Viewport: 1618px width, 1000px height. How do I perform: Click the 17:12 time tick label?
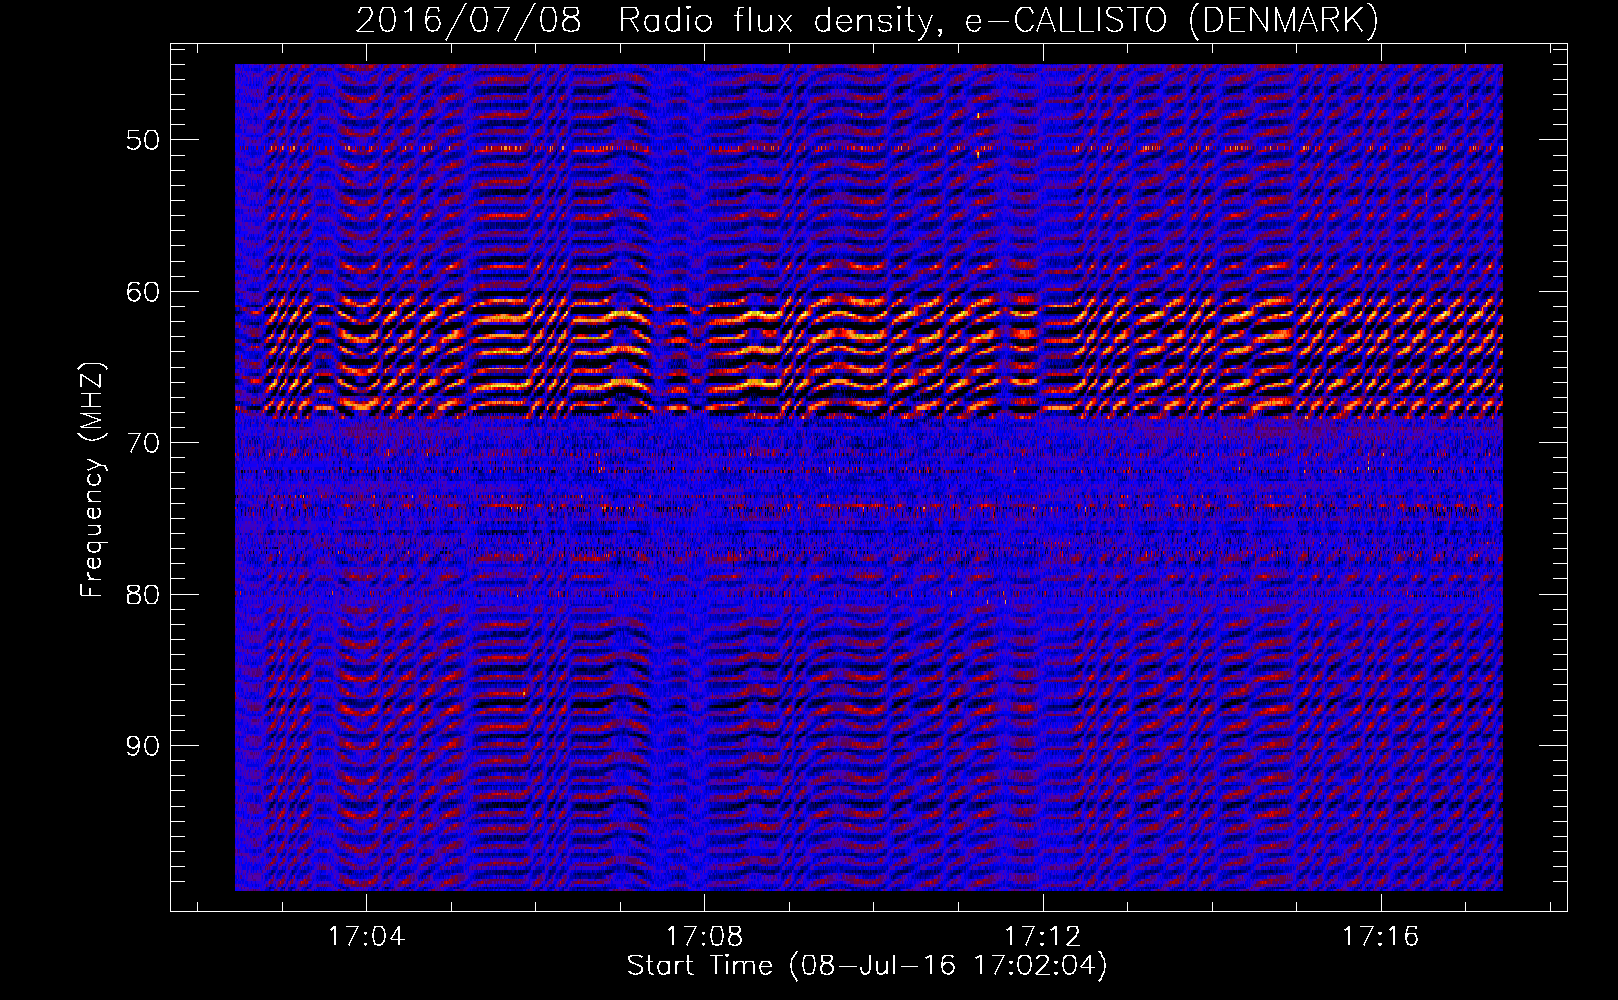(x=1043, y=936)
